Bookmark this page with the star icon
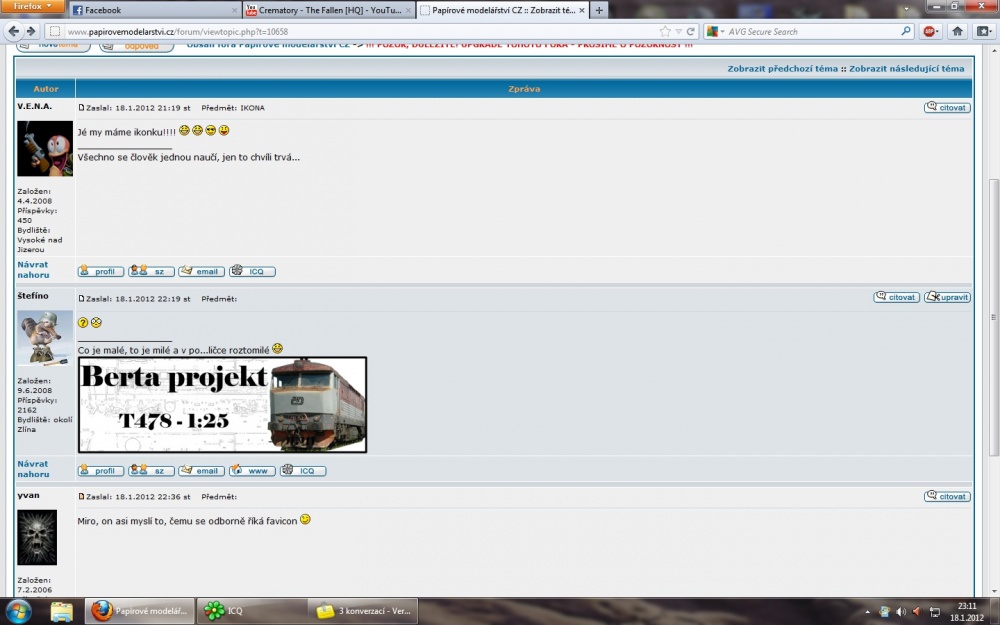Screen dimensions: 1000x625 click(x=665, y=31)
